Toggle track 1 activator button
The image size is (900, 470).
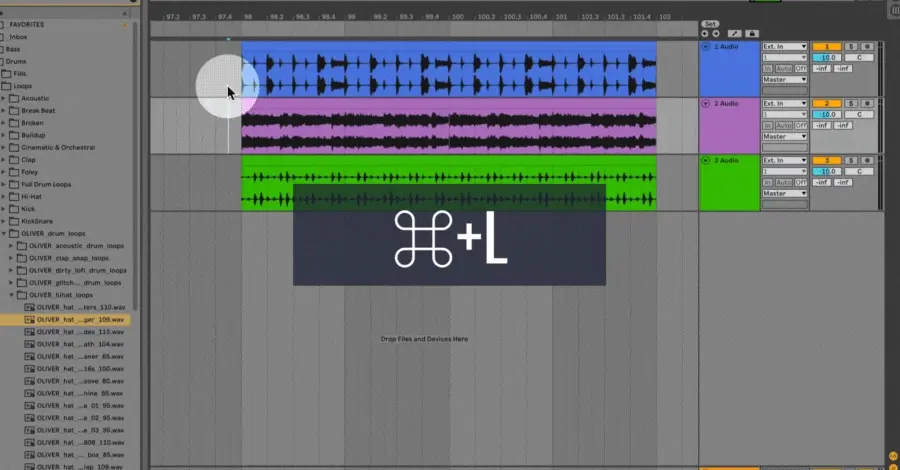point(827,46)
